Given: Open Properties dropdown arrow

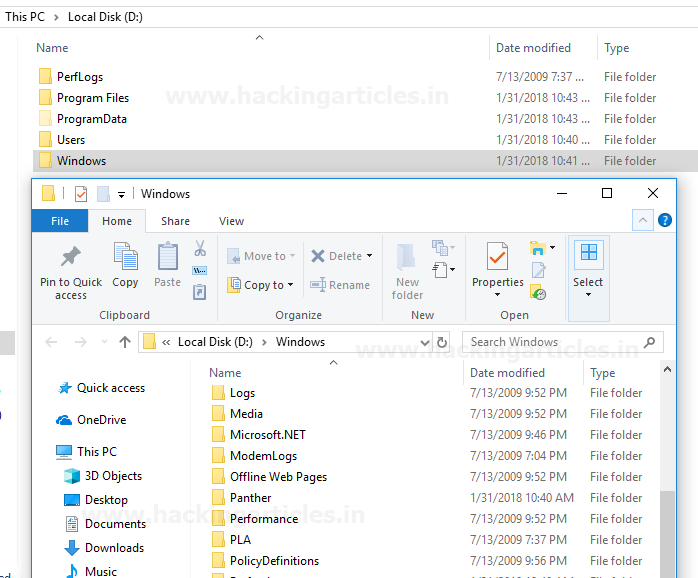Looking at the screenshot, I should pos(497,295).
